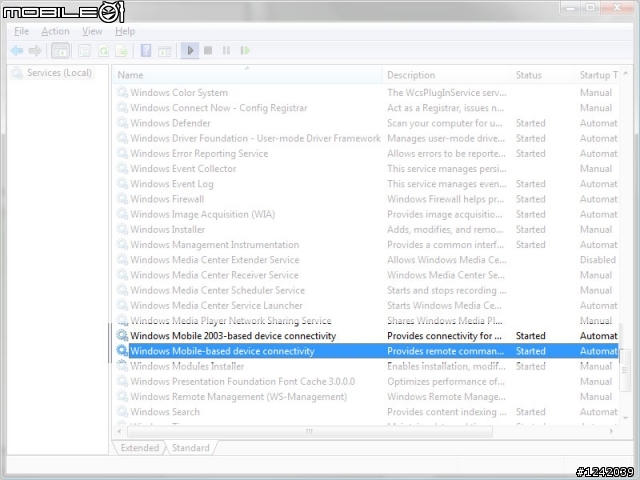
Task: Switch to the Extended tab
Action: point(140,448)
